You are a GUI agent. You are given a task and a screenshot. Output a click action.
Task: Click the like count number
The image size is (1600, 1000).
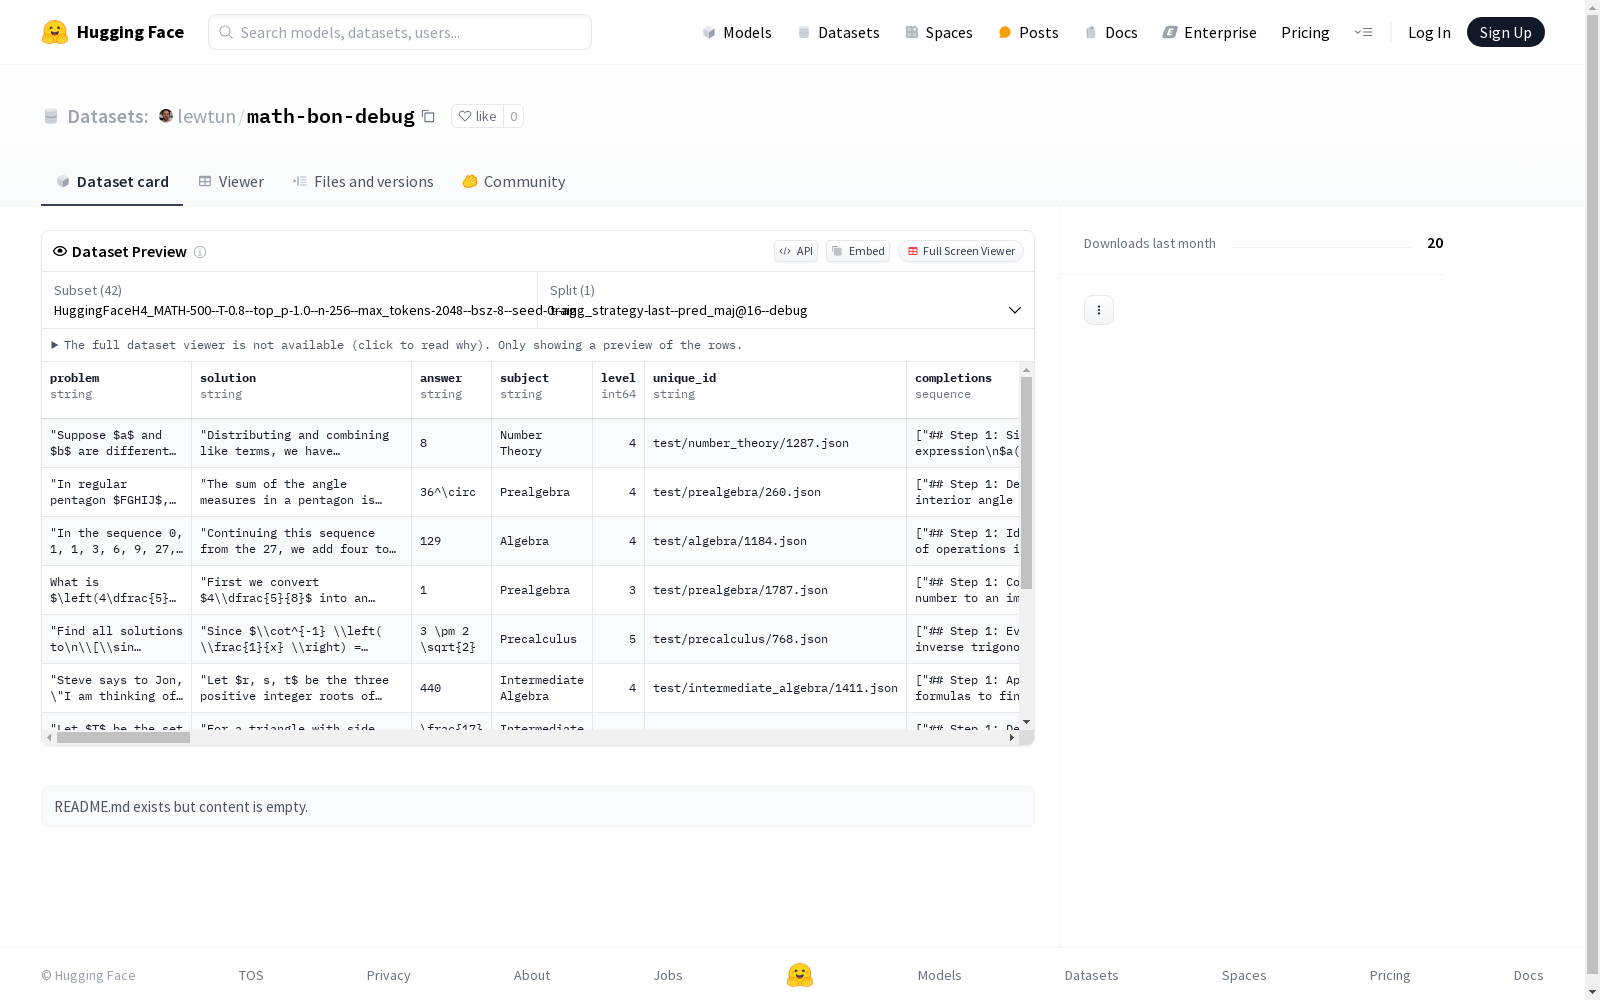coord(513,116)
